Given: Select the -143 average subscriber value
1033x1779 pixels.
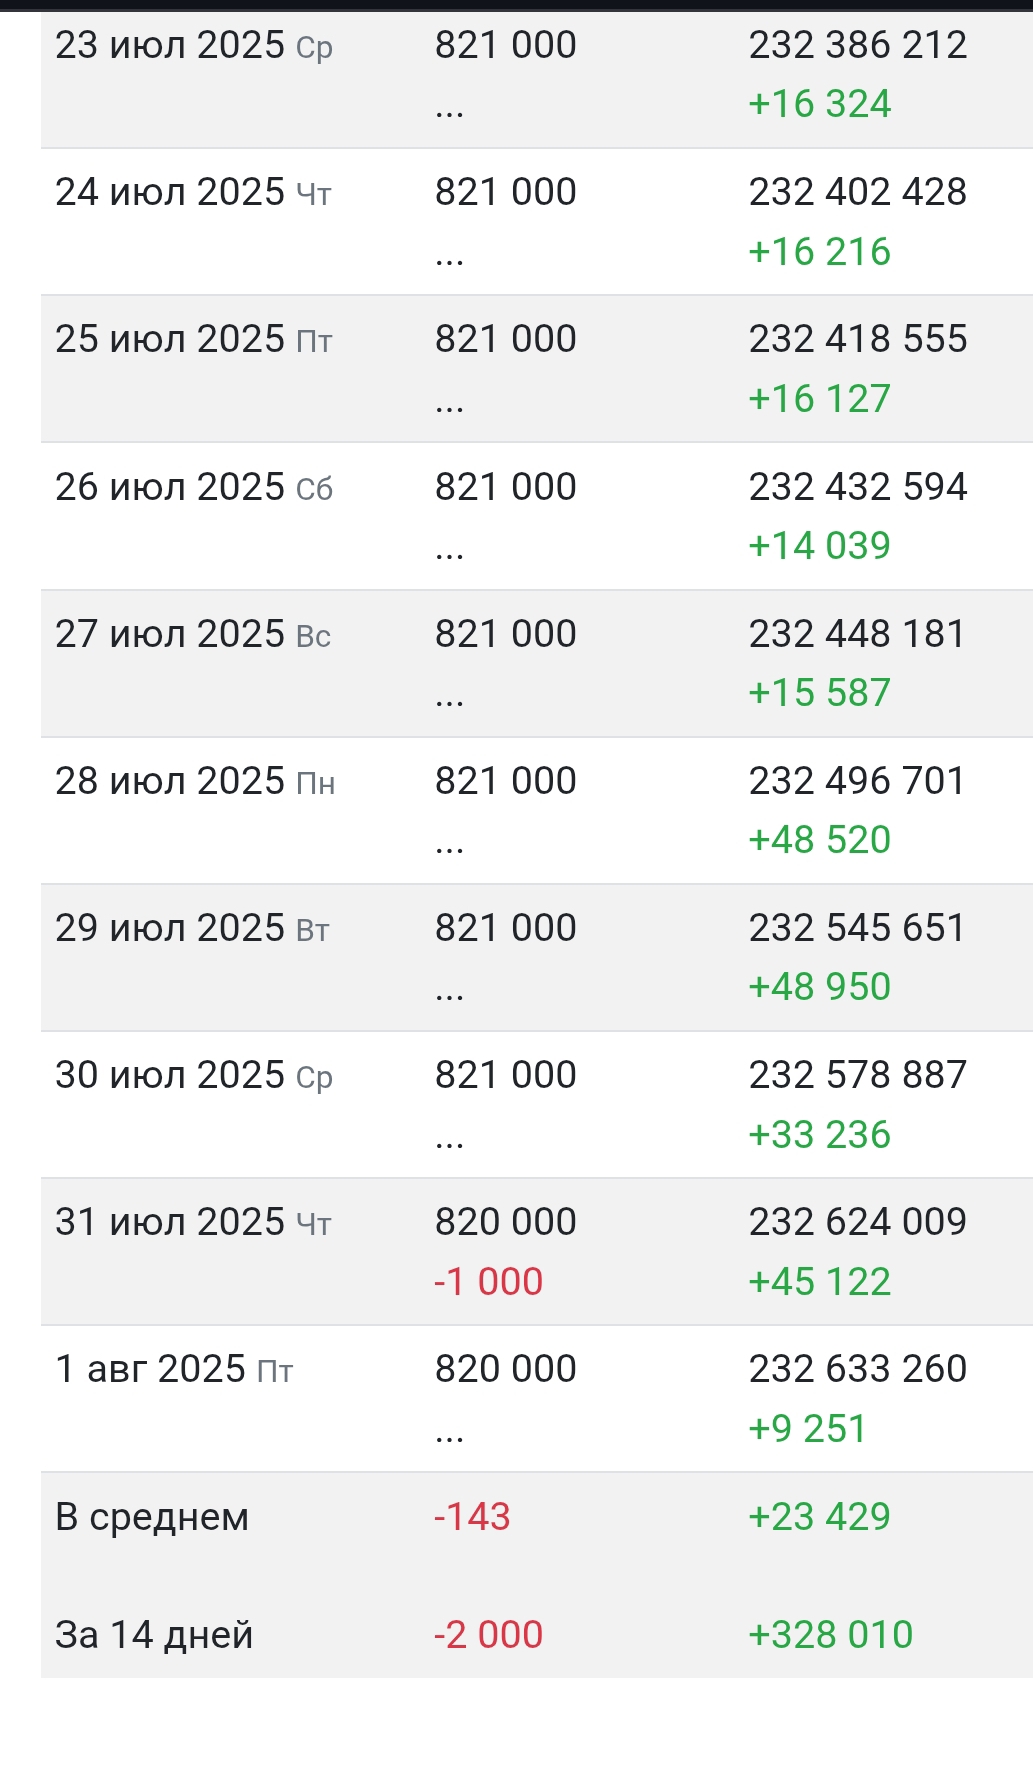Looking at the screenshot, I should point(472,1517).
